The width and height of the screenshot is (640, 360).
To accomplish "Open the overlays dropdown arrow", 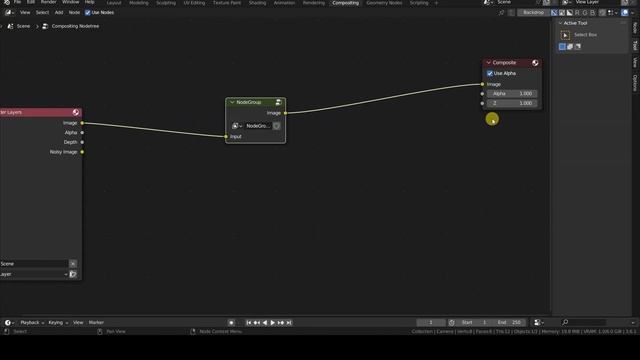I will (x=633, y=13).
